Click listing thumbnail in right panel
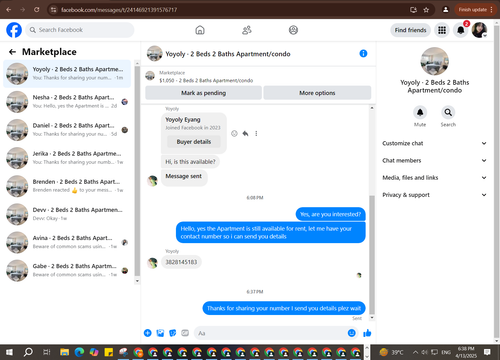This screenshot has width=500, height=360. pos(435,61)
